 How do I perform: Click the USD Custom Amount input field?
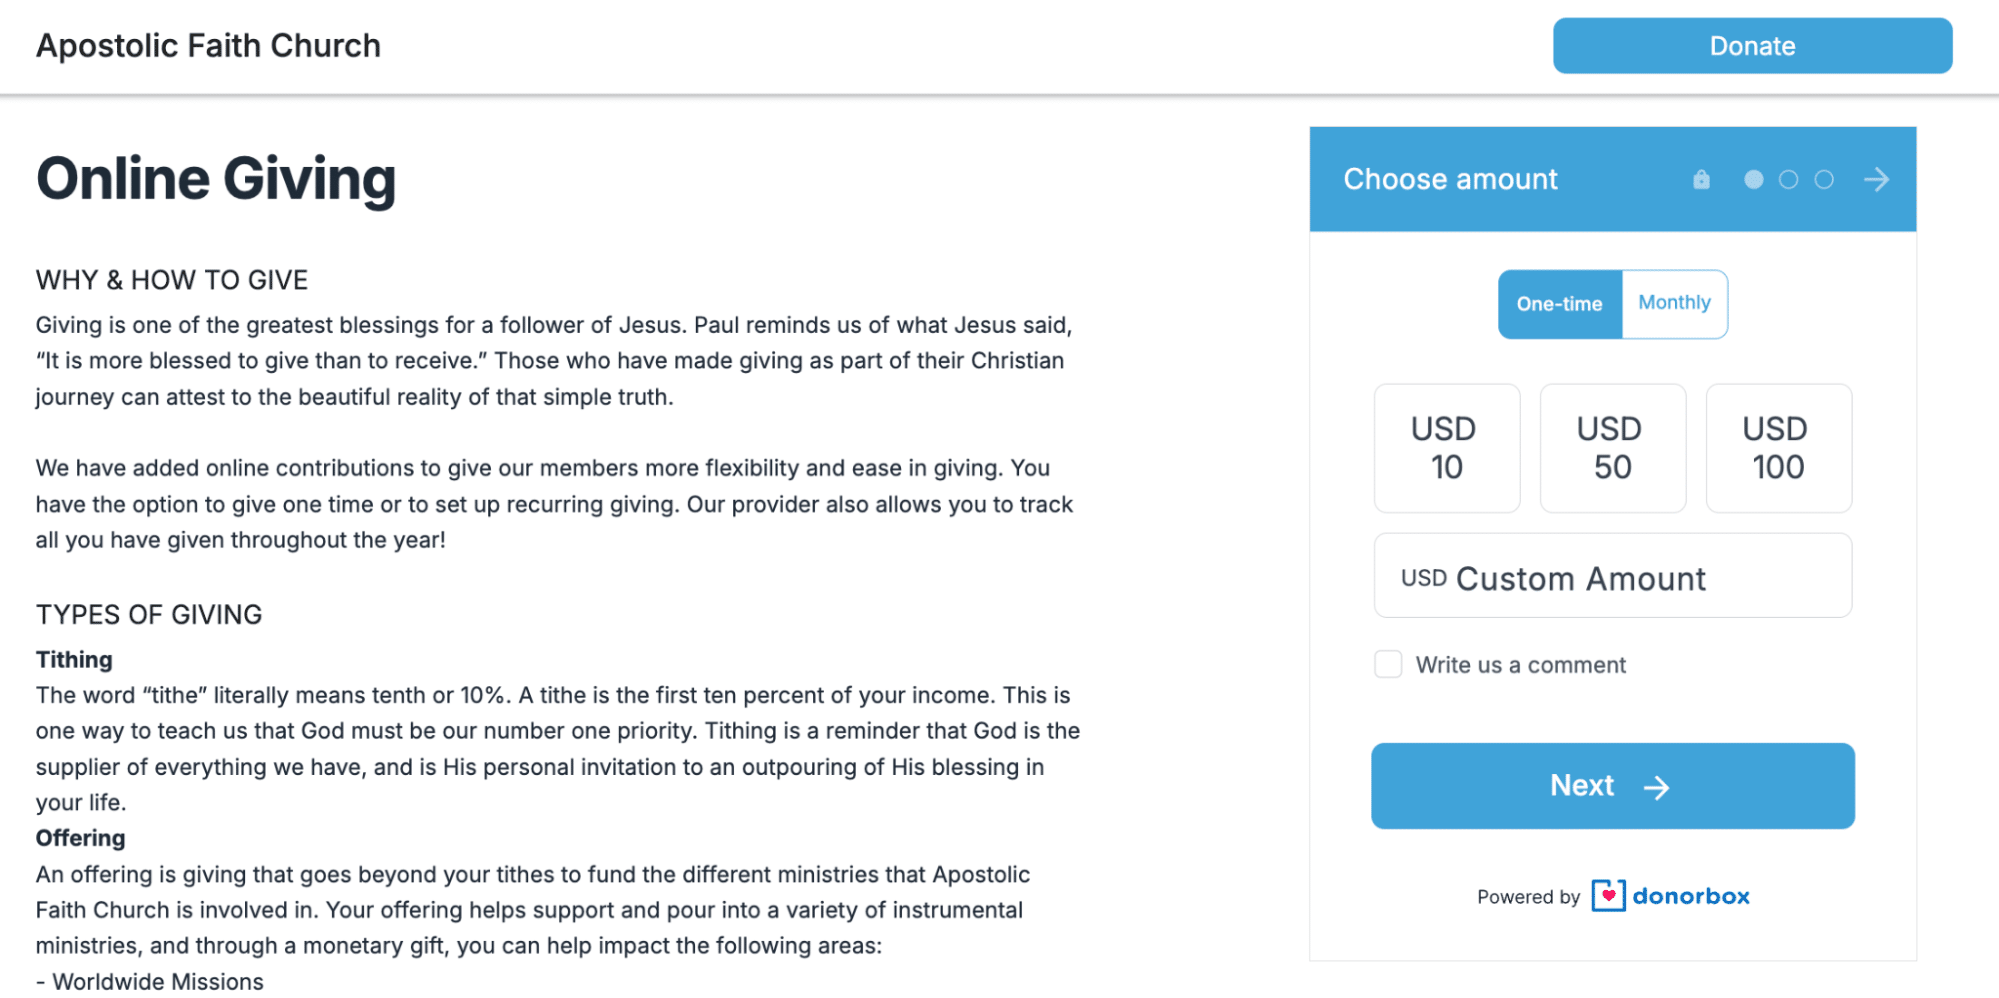point(1612,576)
